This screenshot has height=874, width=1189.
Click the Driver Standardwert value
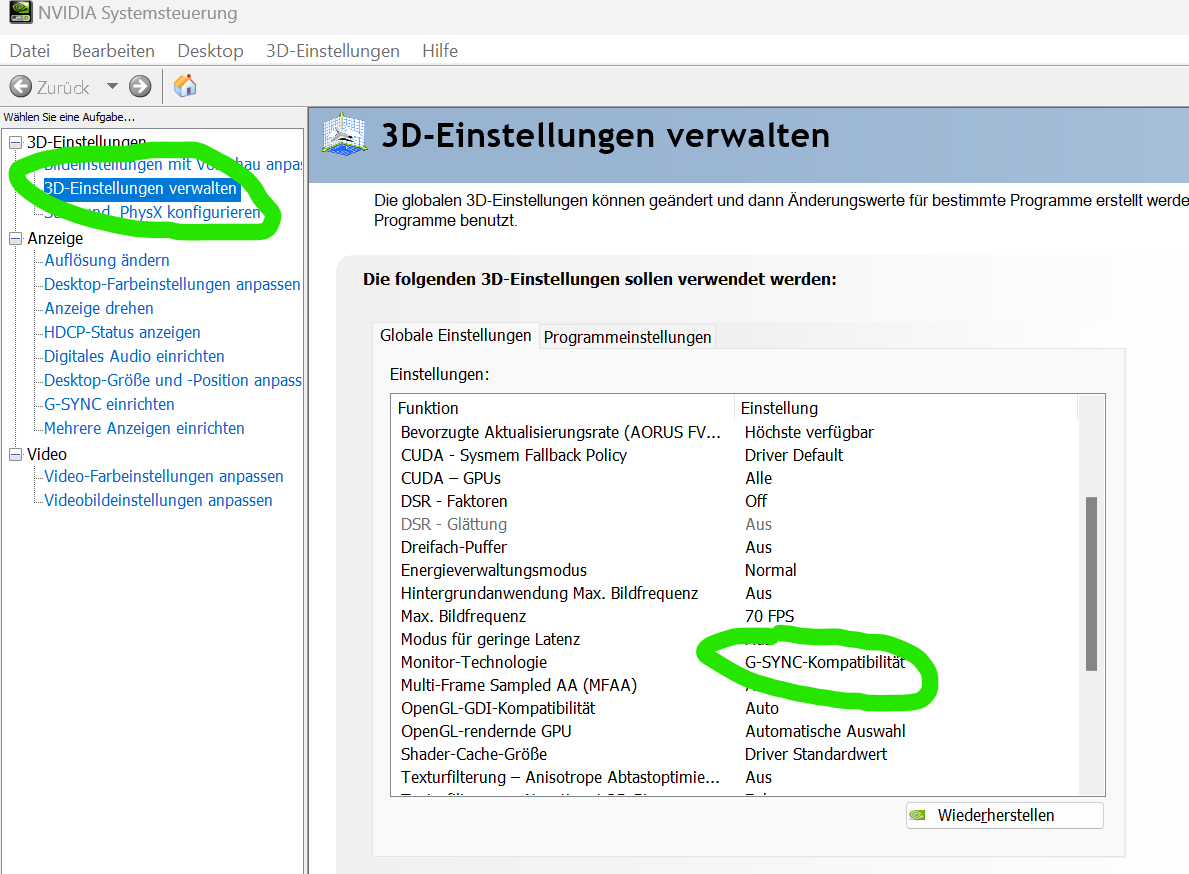pos(816,754)
